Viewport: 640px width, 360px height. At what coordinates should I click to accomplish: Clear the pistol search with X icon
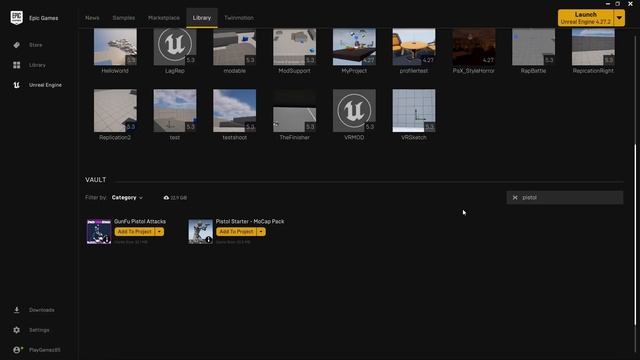515,198
